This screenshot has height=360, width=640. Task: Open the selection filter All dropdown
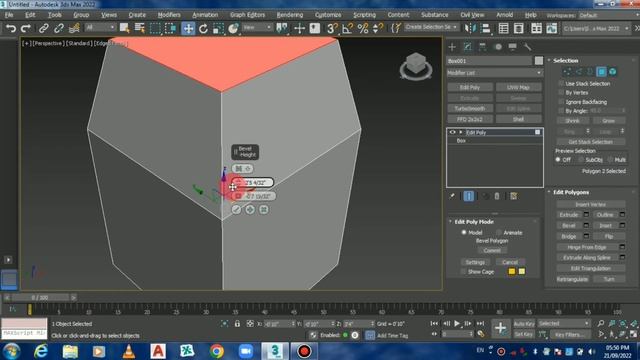pyautogui.click(x=100, y=27)
